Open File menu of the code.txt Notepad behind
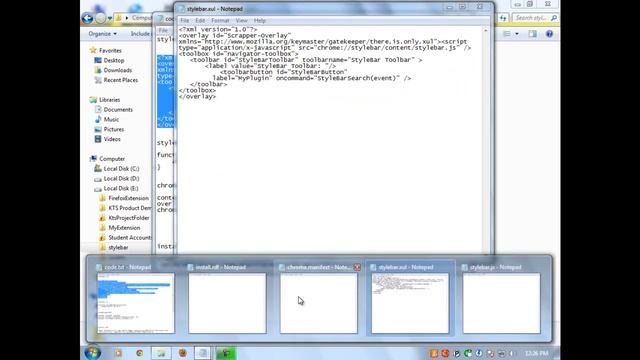 click(x=163, y=31)
